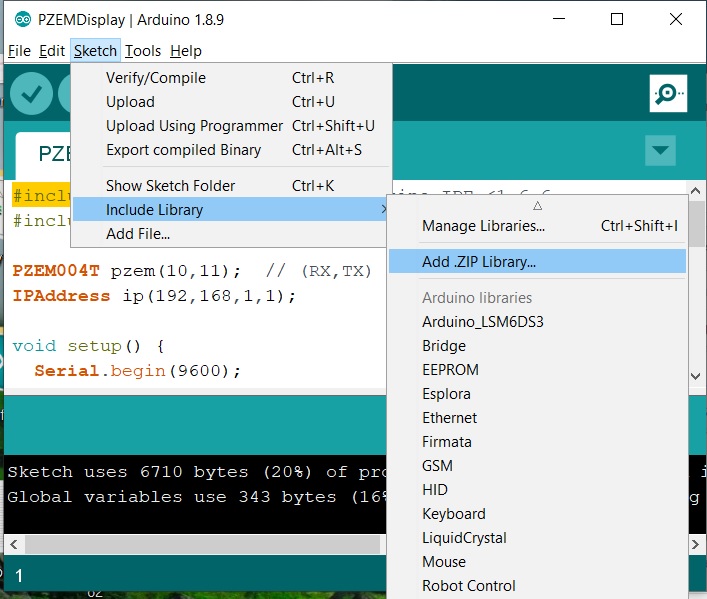The width and height of the screenshot is (707, 599).
Task: Click the Verify checkmark toolbar button
Action: click(31, 94)
